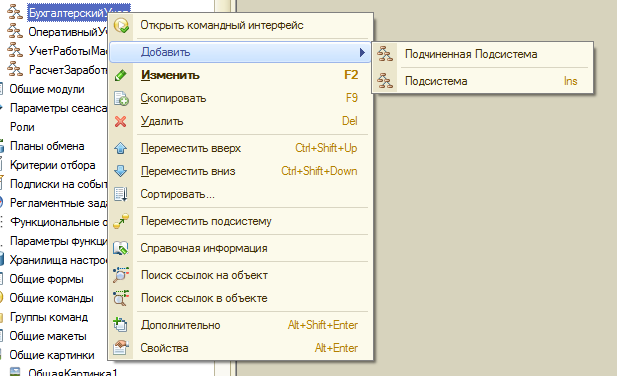Click the Find references to object icon

pos(121,275)
